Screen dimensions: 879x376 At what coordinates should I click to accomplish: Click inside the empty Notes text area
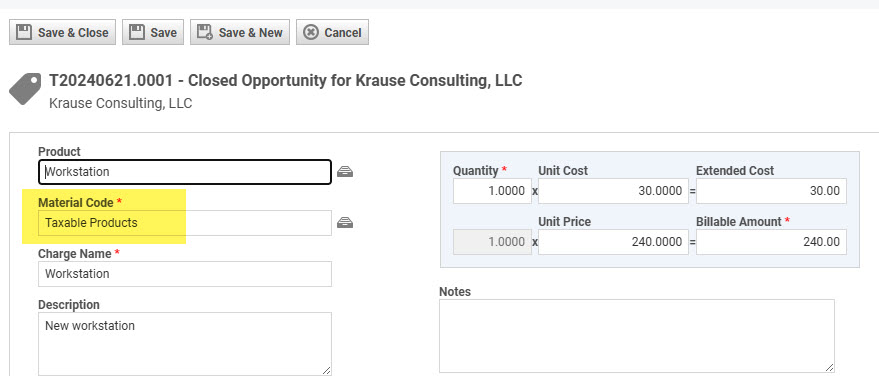click(637, 336)
